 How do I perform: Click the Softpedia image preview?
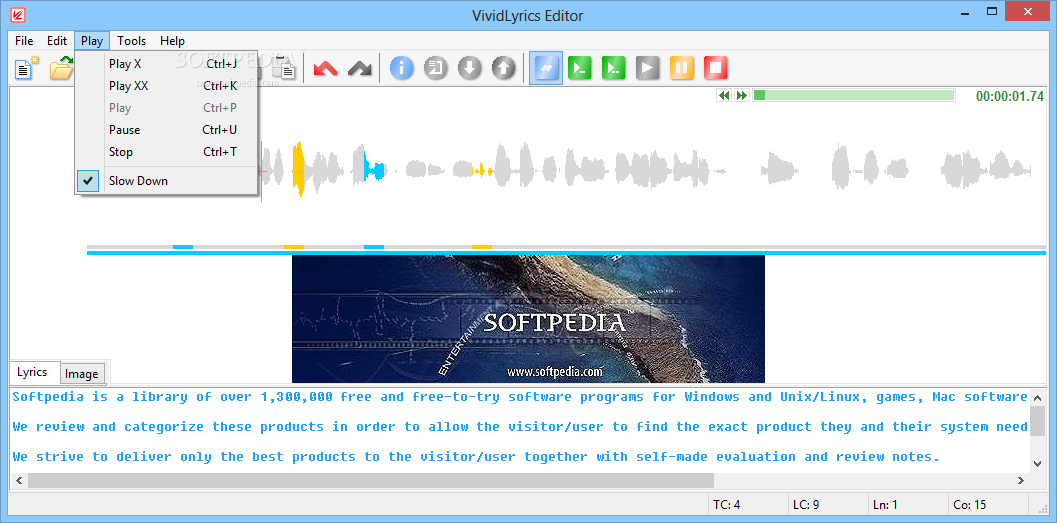coord(528,319)
